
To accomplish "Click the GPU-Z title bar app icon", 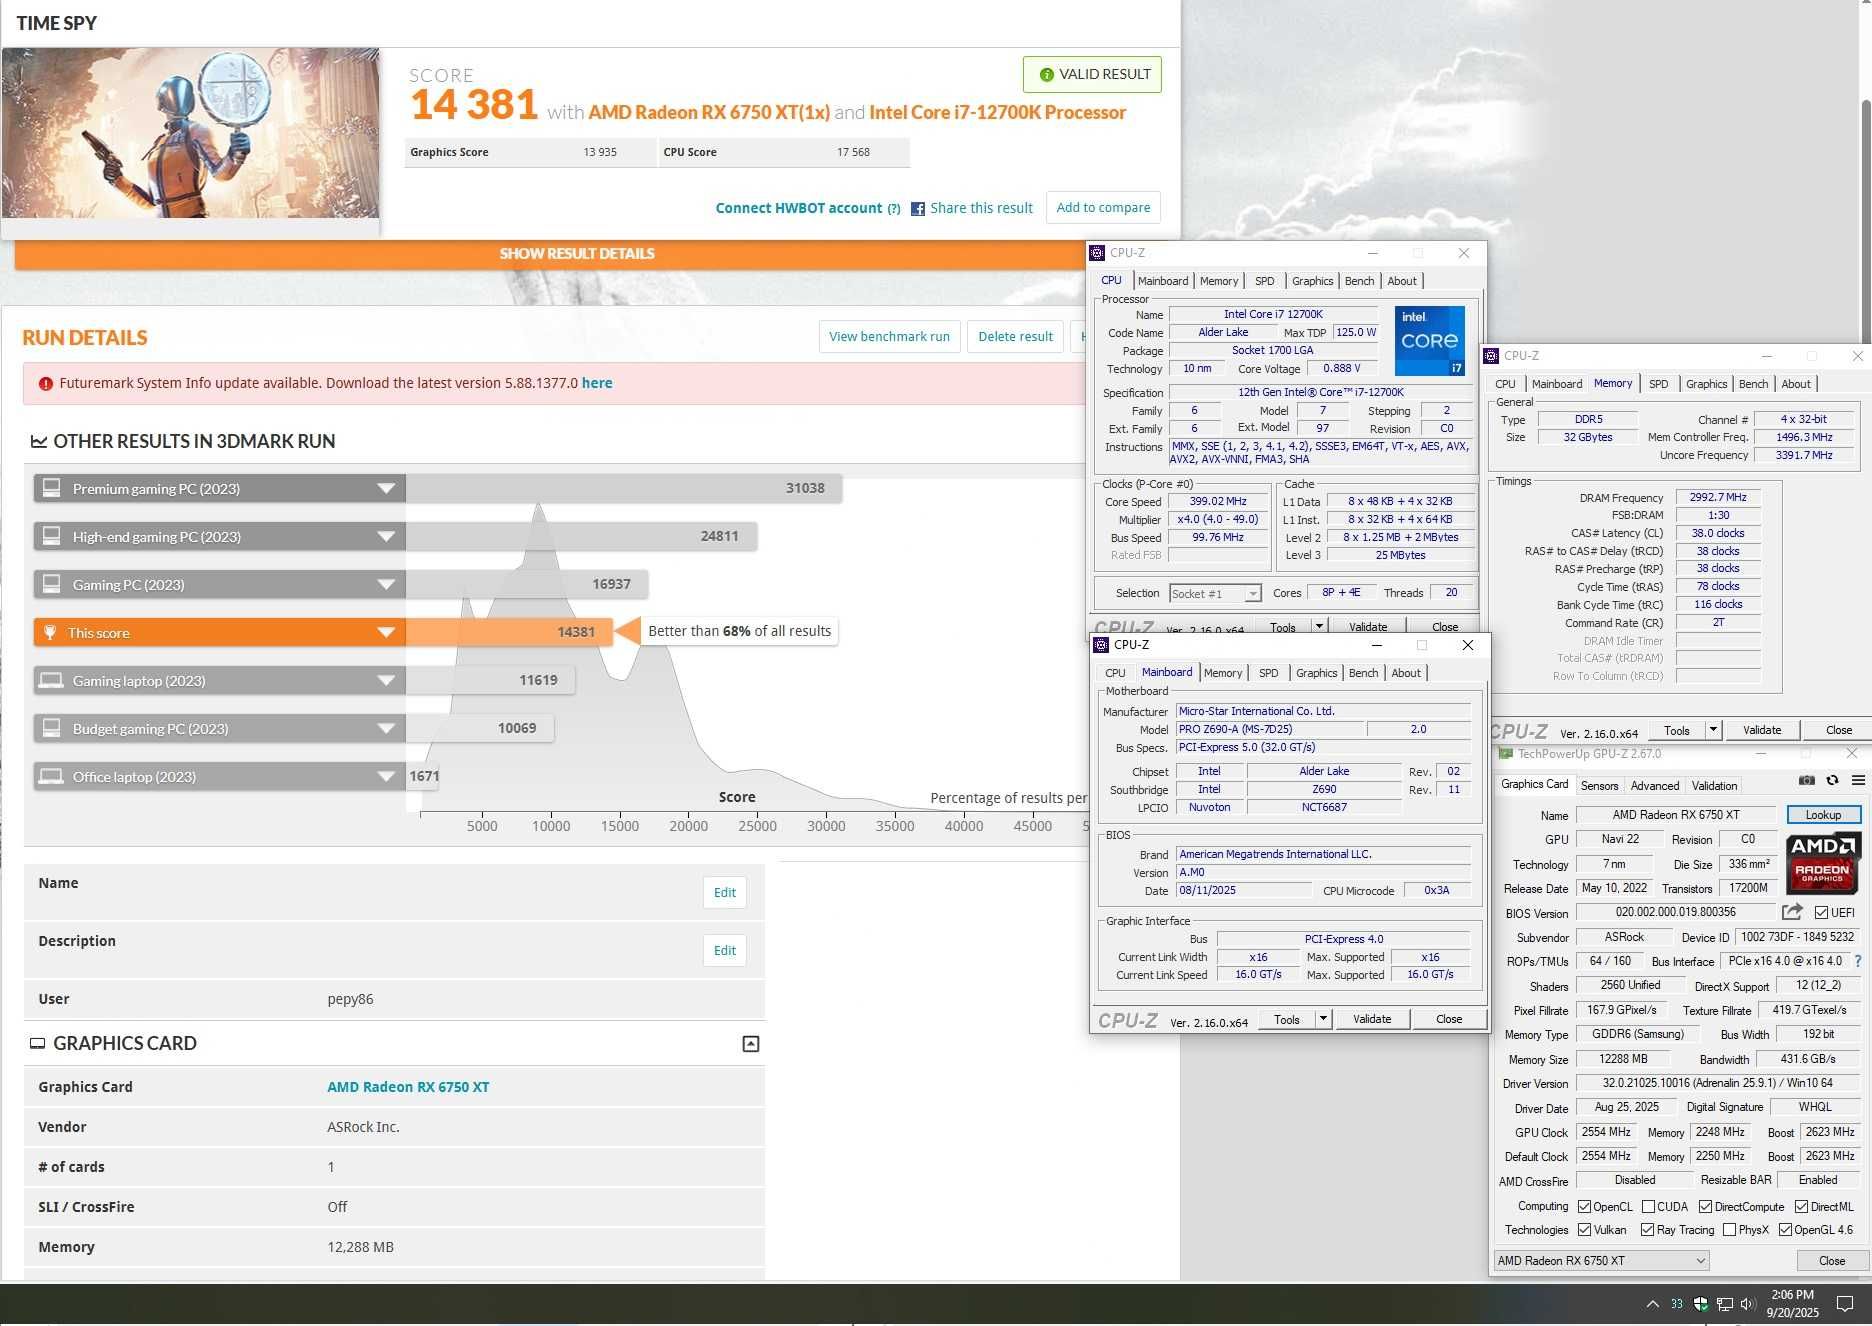I will click(1505, 753).
